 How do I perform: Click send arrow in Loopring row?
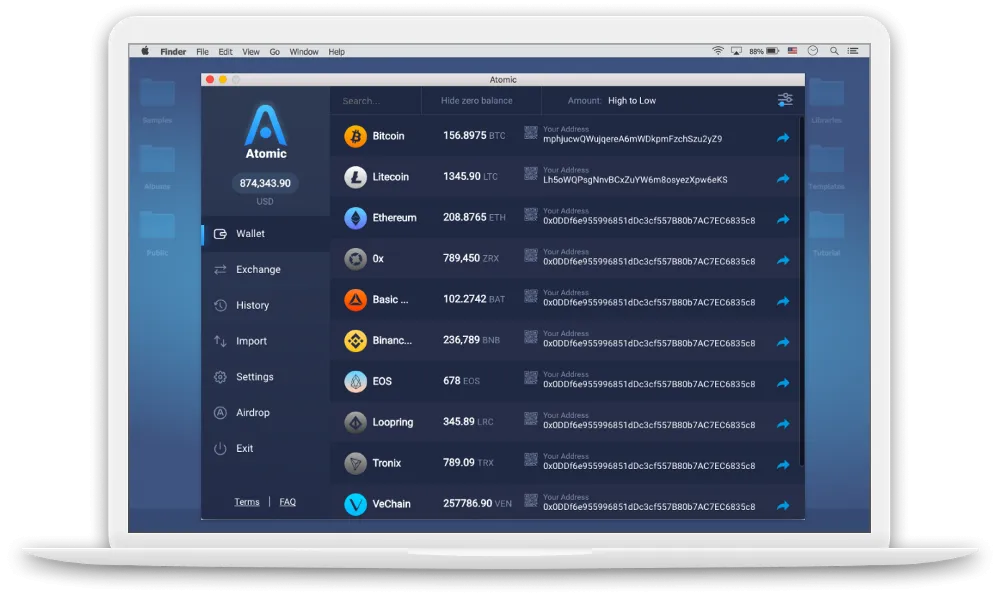click(x=783, y=424)
